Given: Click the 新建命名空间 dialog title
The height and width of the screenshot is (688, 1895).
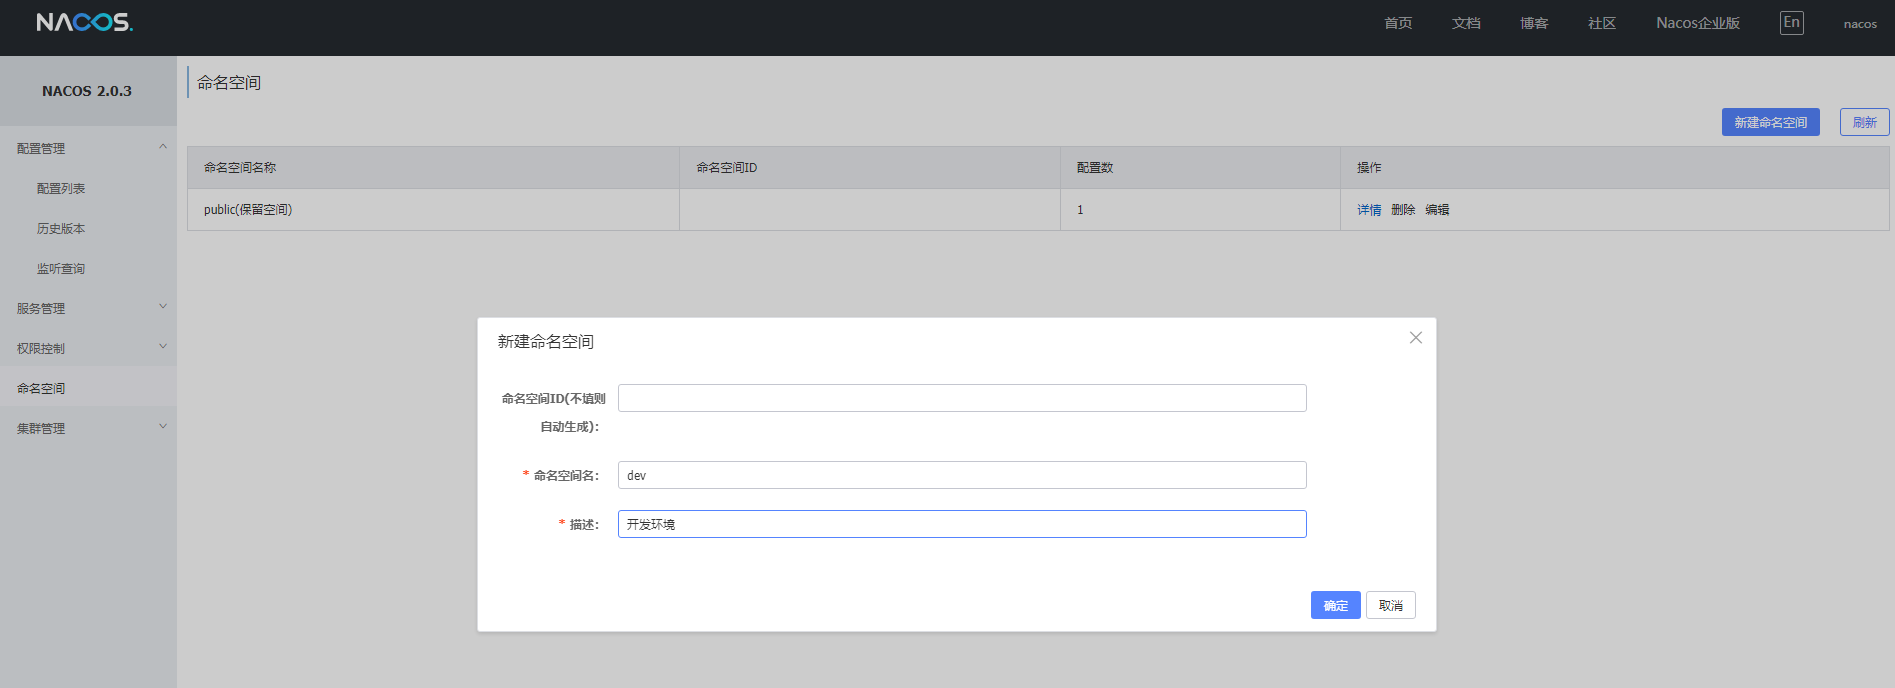Looking at the screenshot, I should 546,342.
